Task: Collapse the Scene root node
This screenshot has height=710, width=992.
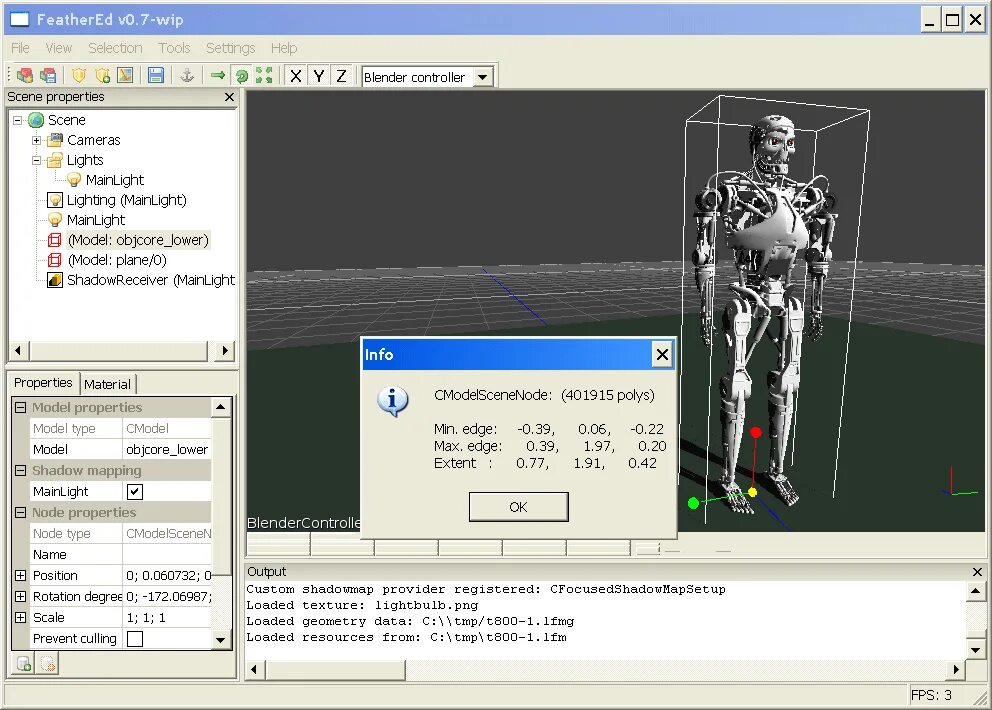Action: tap(17, 120)
